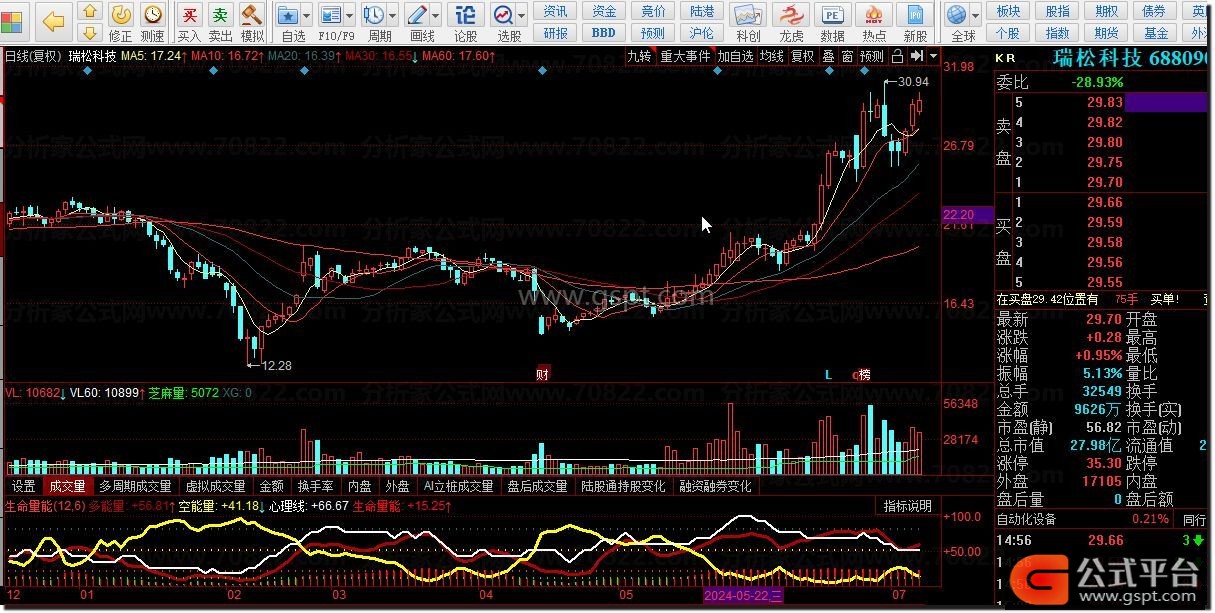This screenshot has width=1215, height=613.
Task: Toggle 均线 moving averages display
Action: [771, 56]
